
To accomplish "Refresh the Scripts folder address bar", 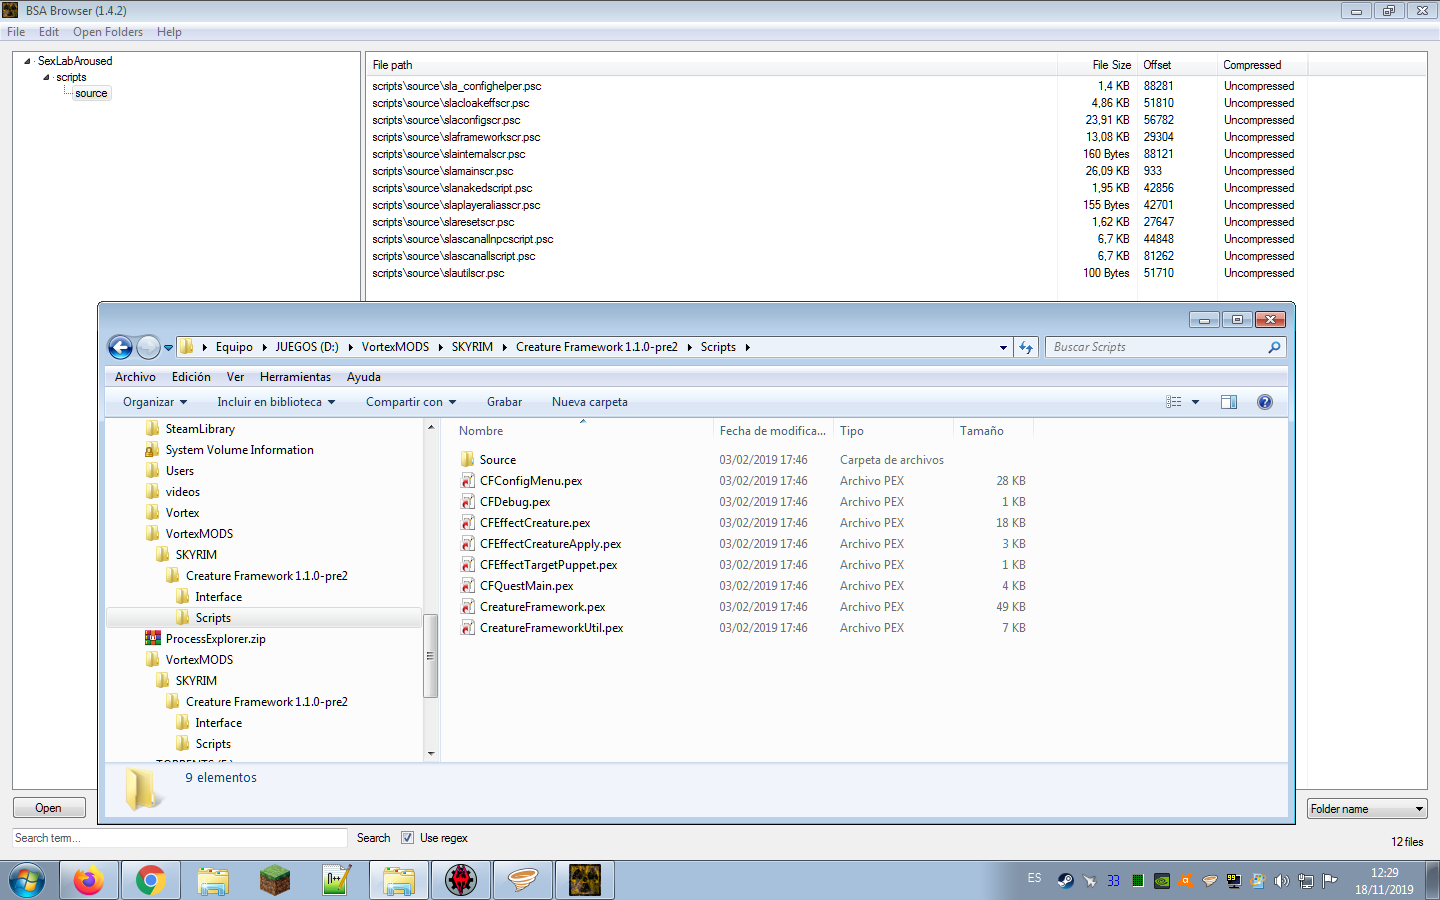I will [x=1026, y=347].
